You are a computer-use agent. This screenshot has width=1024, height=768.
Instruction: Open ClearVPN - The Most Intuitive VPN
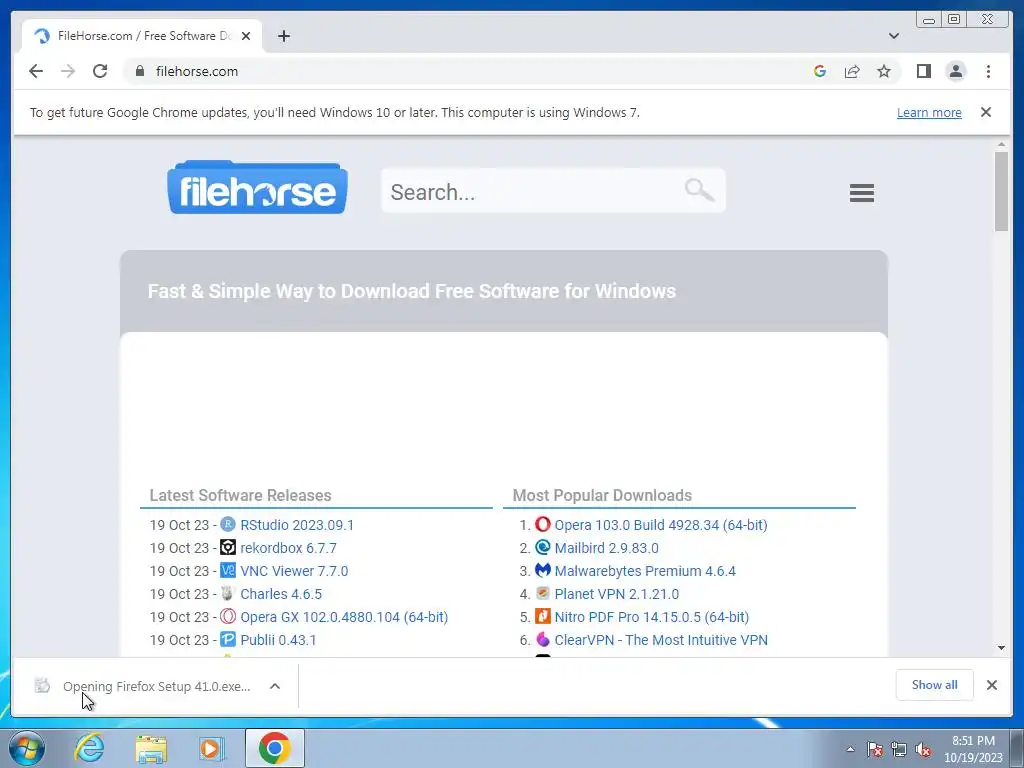coord(661,640)
